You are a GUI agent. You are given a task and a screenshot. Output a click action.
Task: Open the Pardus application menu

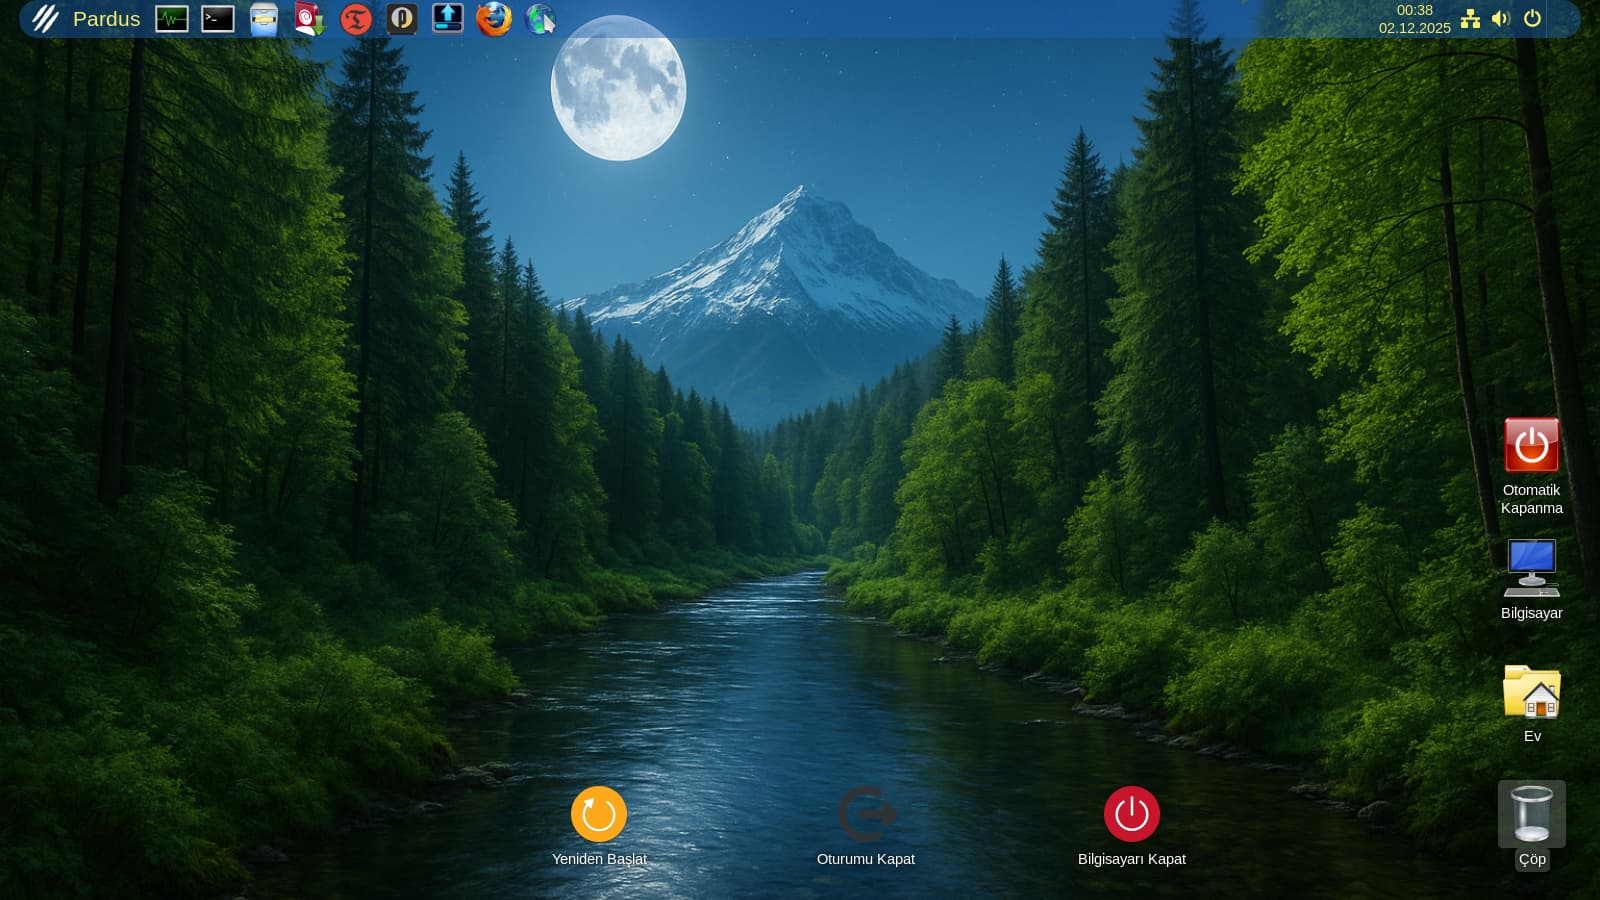(x=85, y=19)
